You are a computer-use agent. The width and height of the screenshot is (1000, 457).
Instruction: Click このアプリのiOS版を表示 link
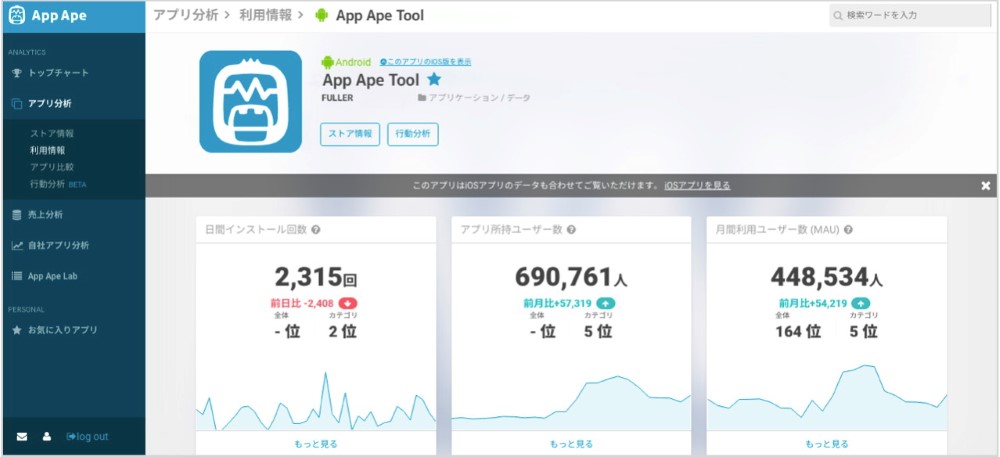pos(425,62)
